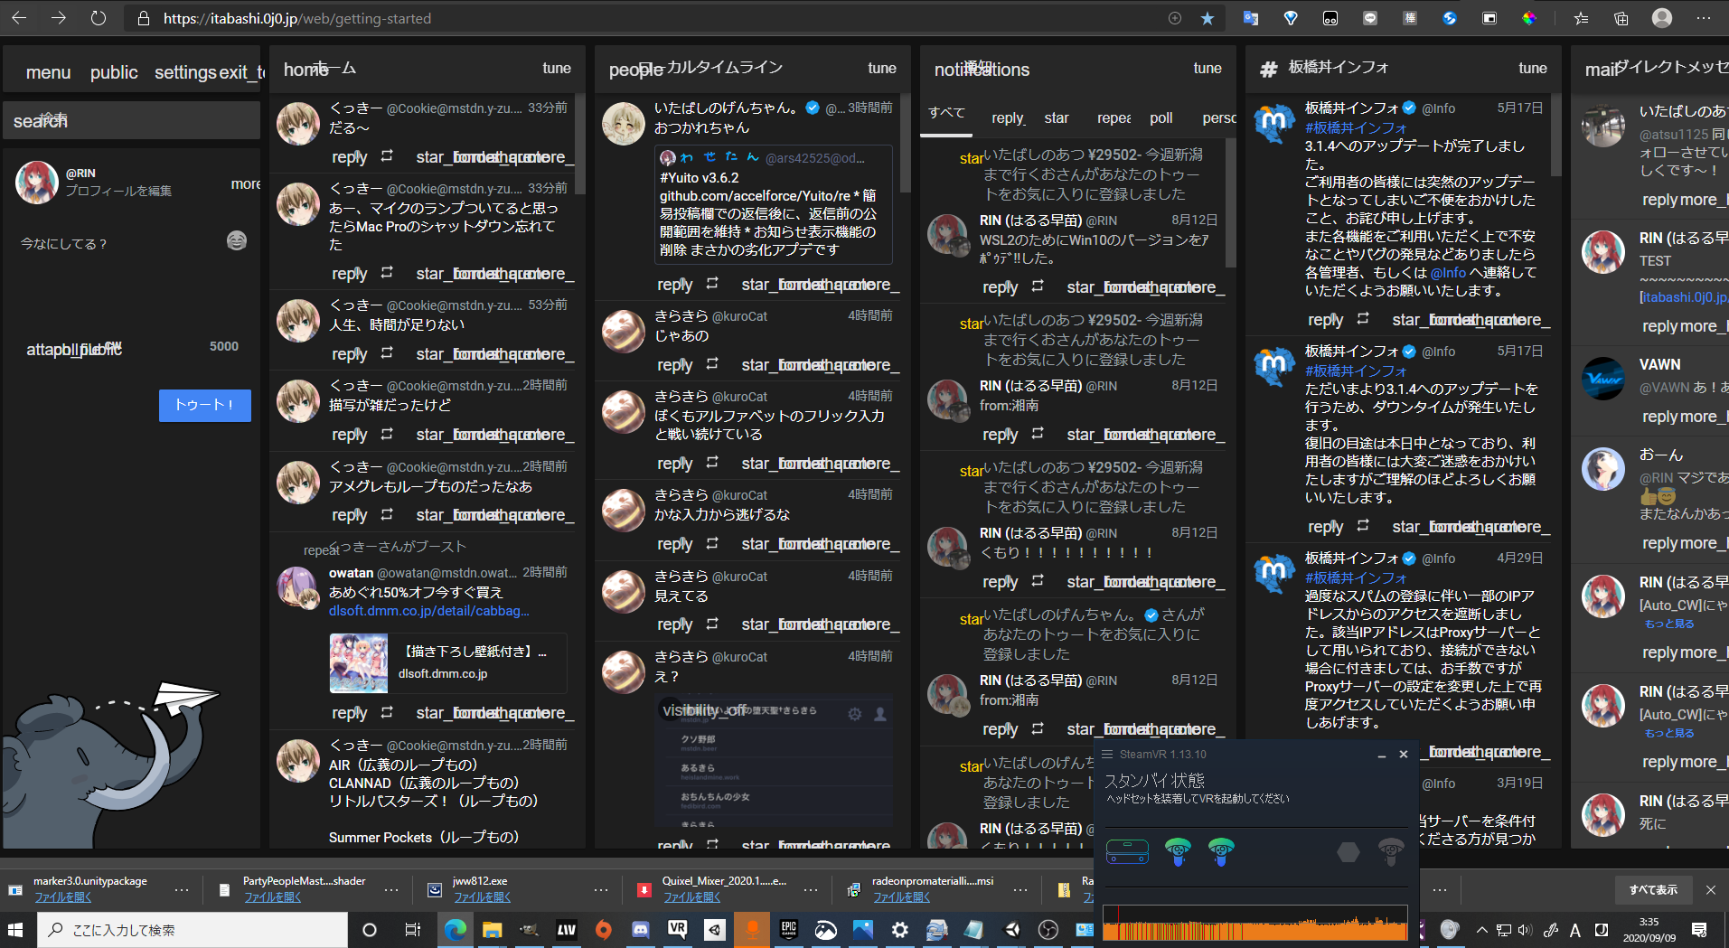Toggle the sensitive media visibility overlay
The height and width of the screenshot is (948, 1729).
point(704,710)
